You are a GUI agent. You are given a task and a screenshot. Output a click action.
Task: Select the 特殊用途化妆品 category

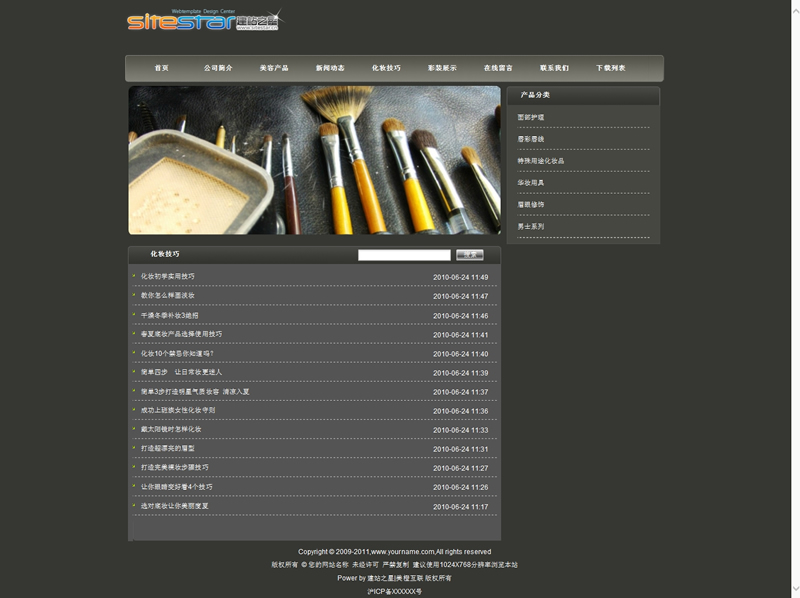(540, 161)
